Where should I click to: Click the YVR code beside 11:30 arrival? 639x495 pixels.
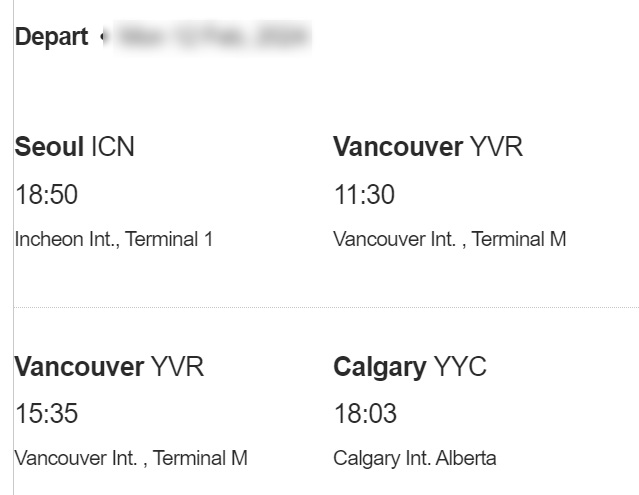496,148
